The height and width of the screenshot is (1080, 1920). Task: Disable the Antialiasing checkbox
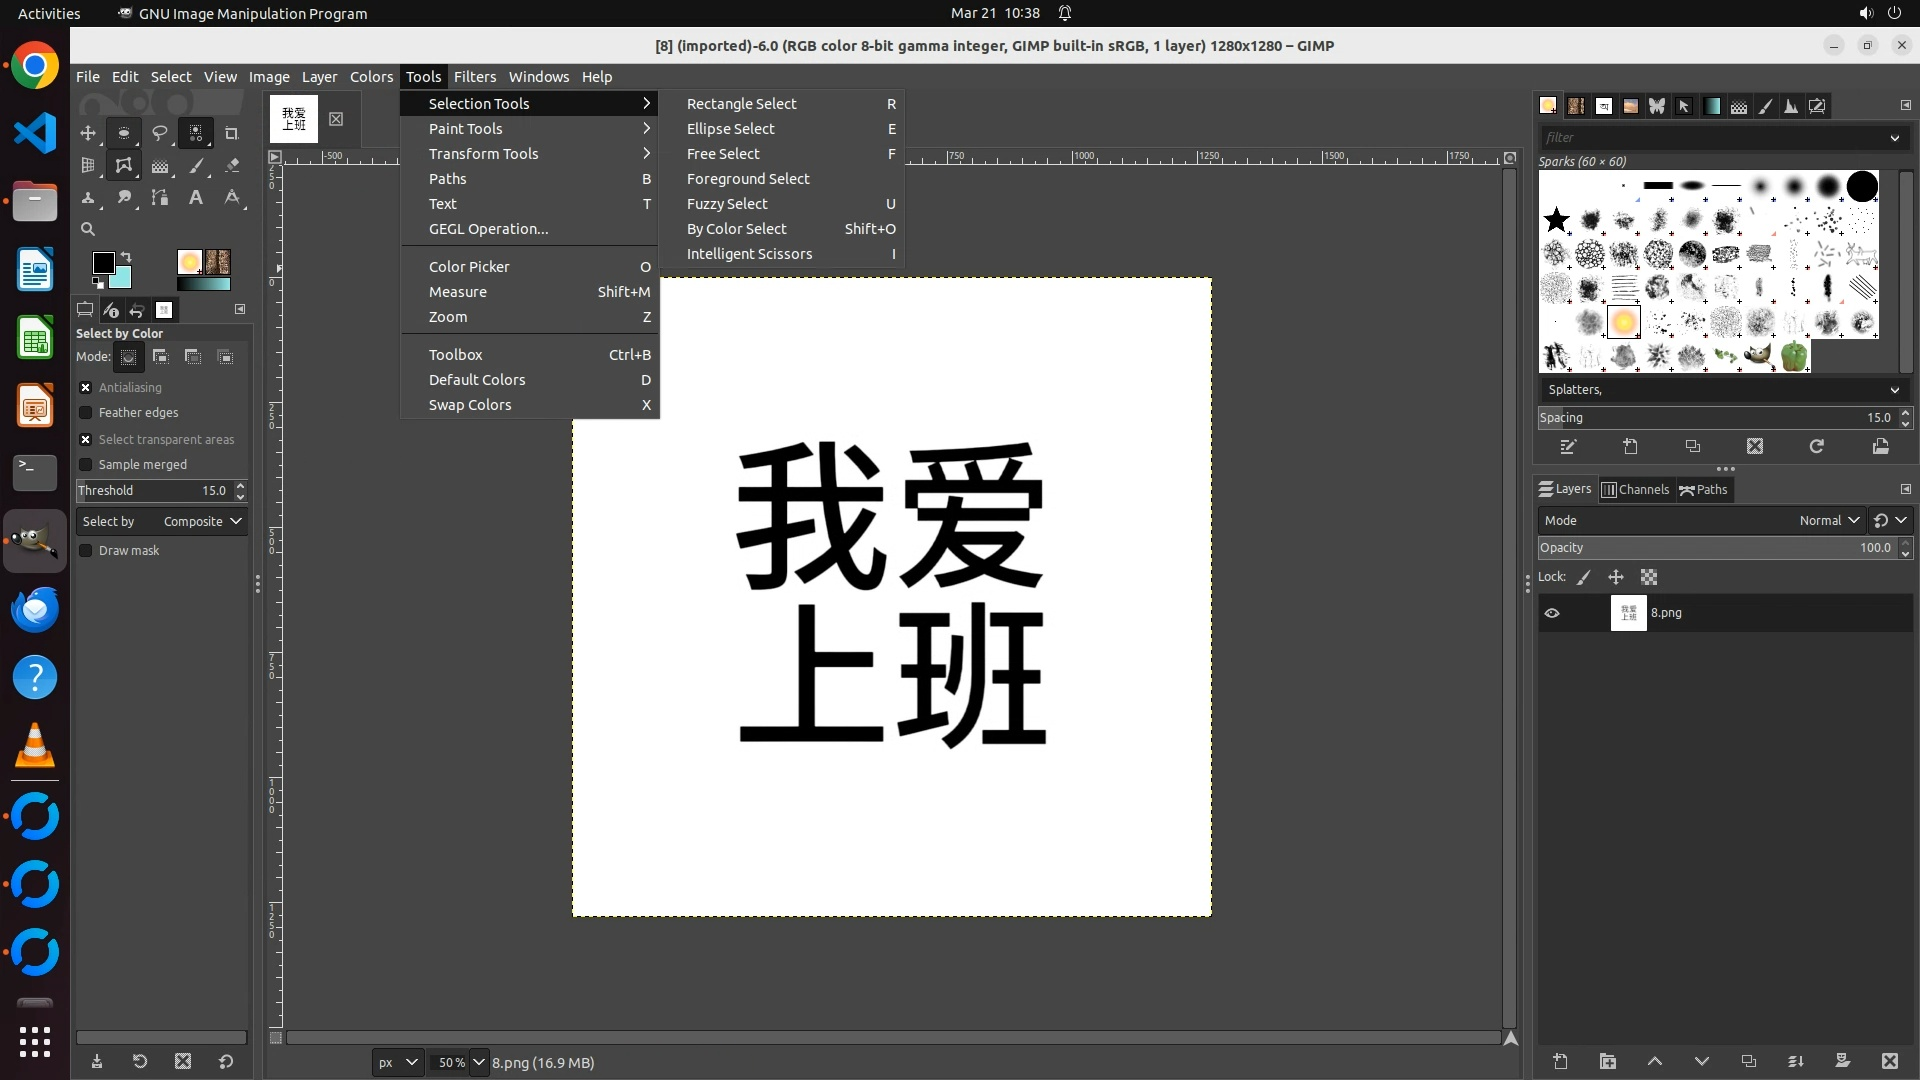(x=86, y=387)
